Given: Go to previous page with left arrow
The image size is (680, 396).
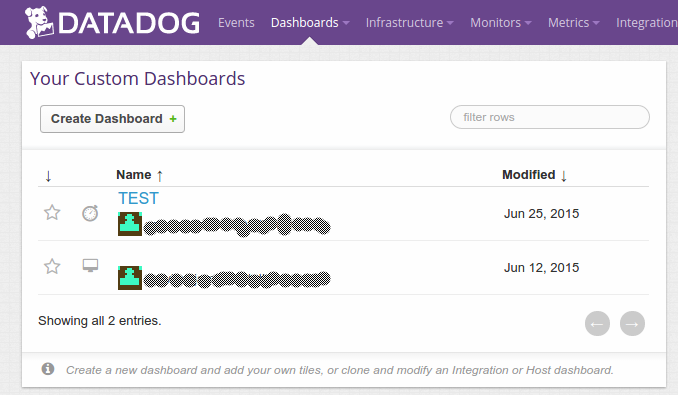Looking at the screenshot, I should (597, 324).
